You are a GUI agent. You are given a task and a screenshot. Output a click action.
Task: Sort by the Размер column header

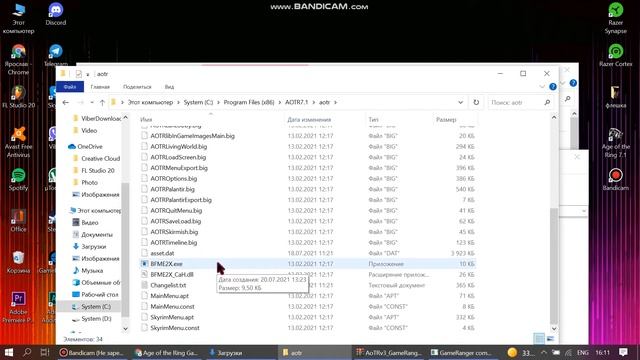click(446, 120)
